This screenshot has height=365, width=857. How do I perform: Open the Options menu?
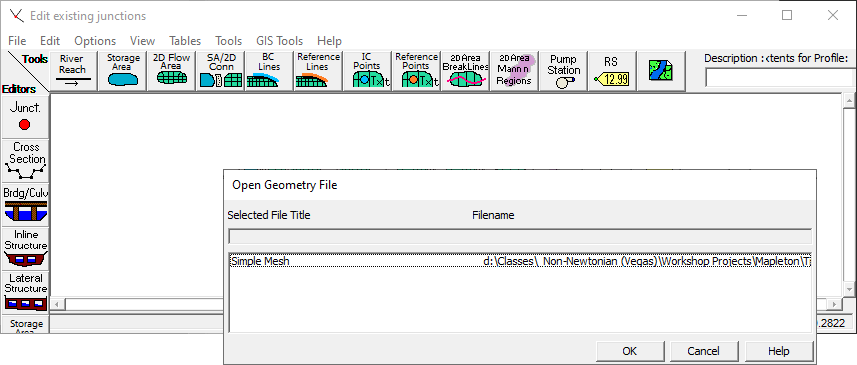click(x=95, y=40)
